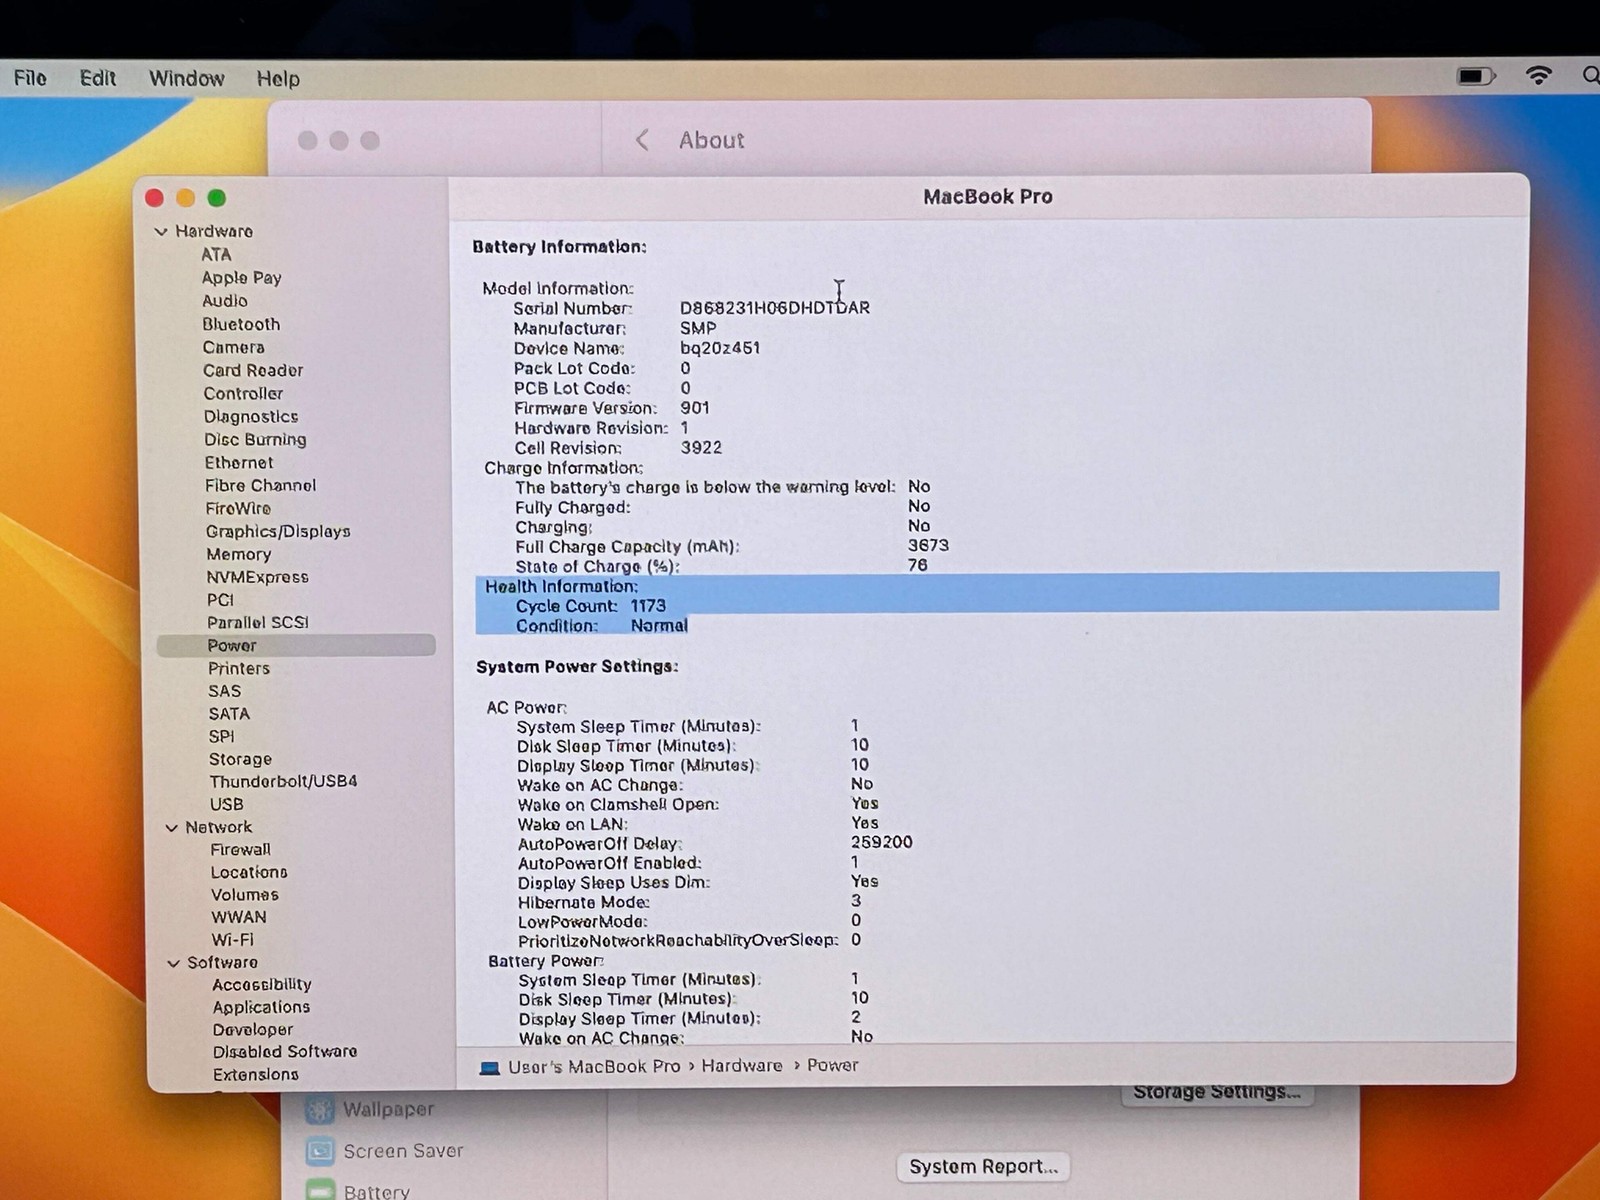The width and height of the screenshot is (1600, 1200).
Task: Open the Edit menu
Action: click(98, 78)
